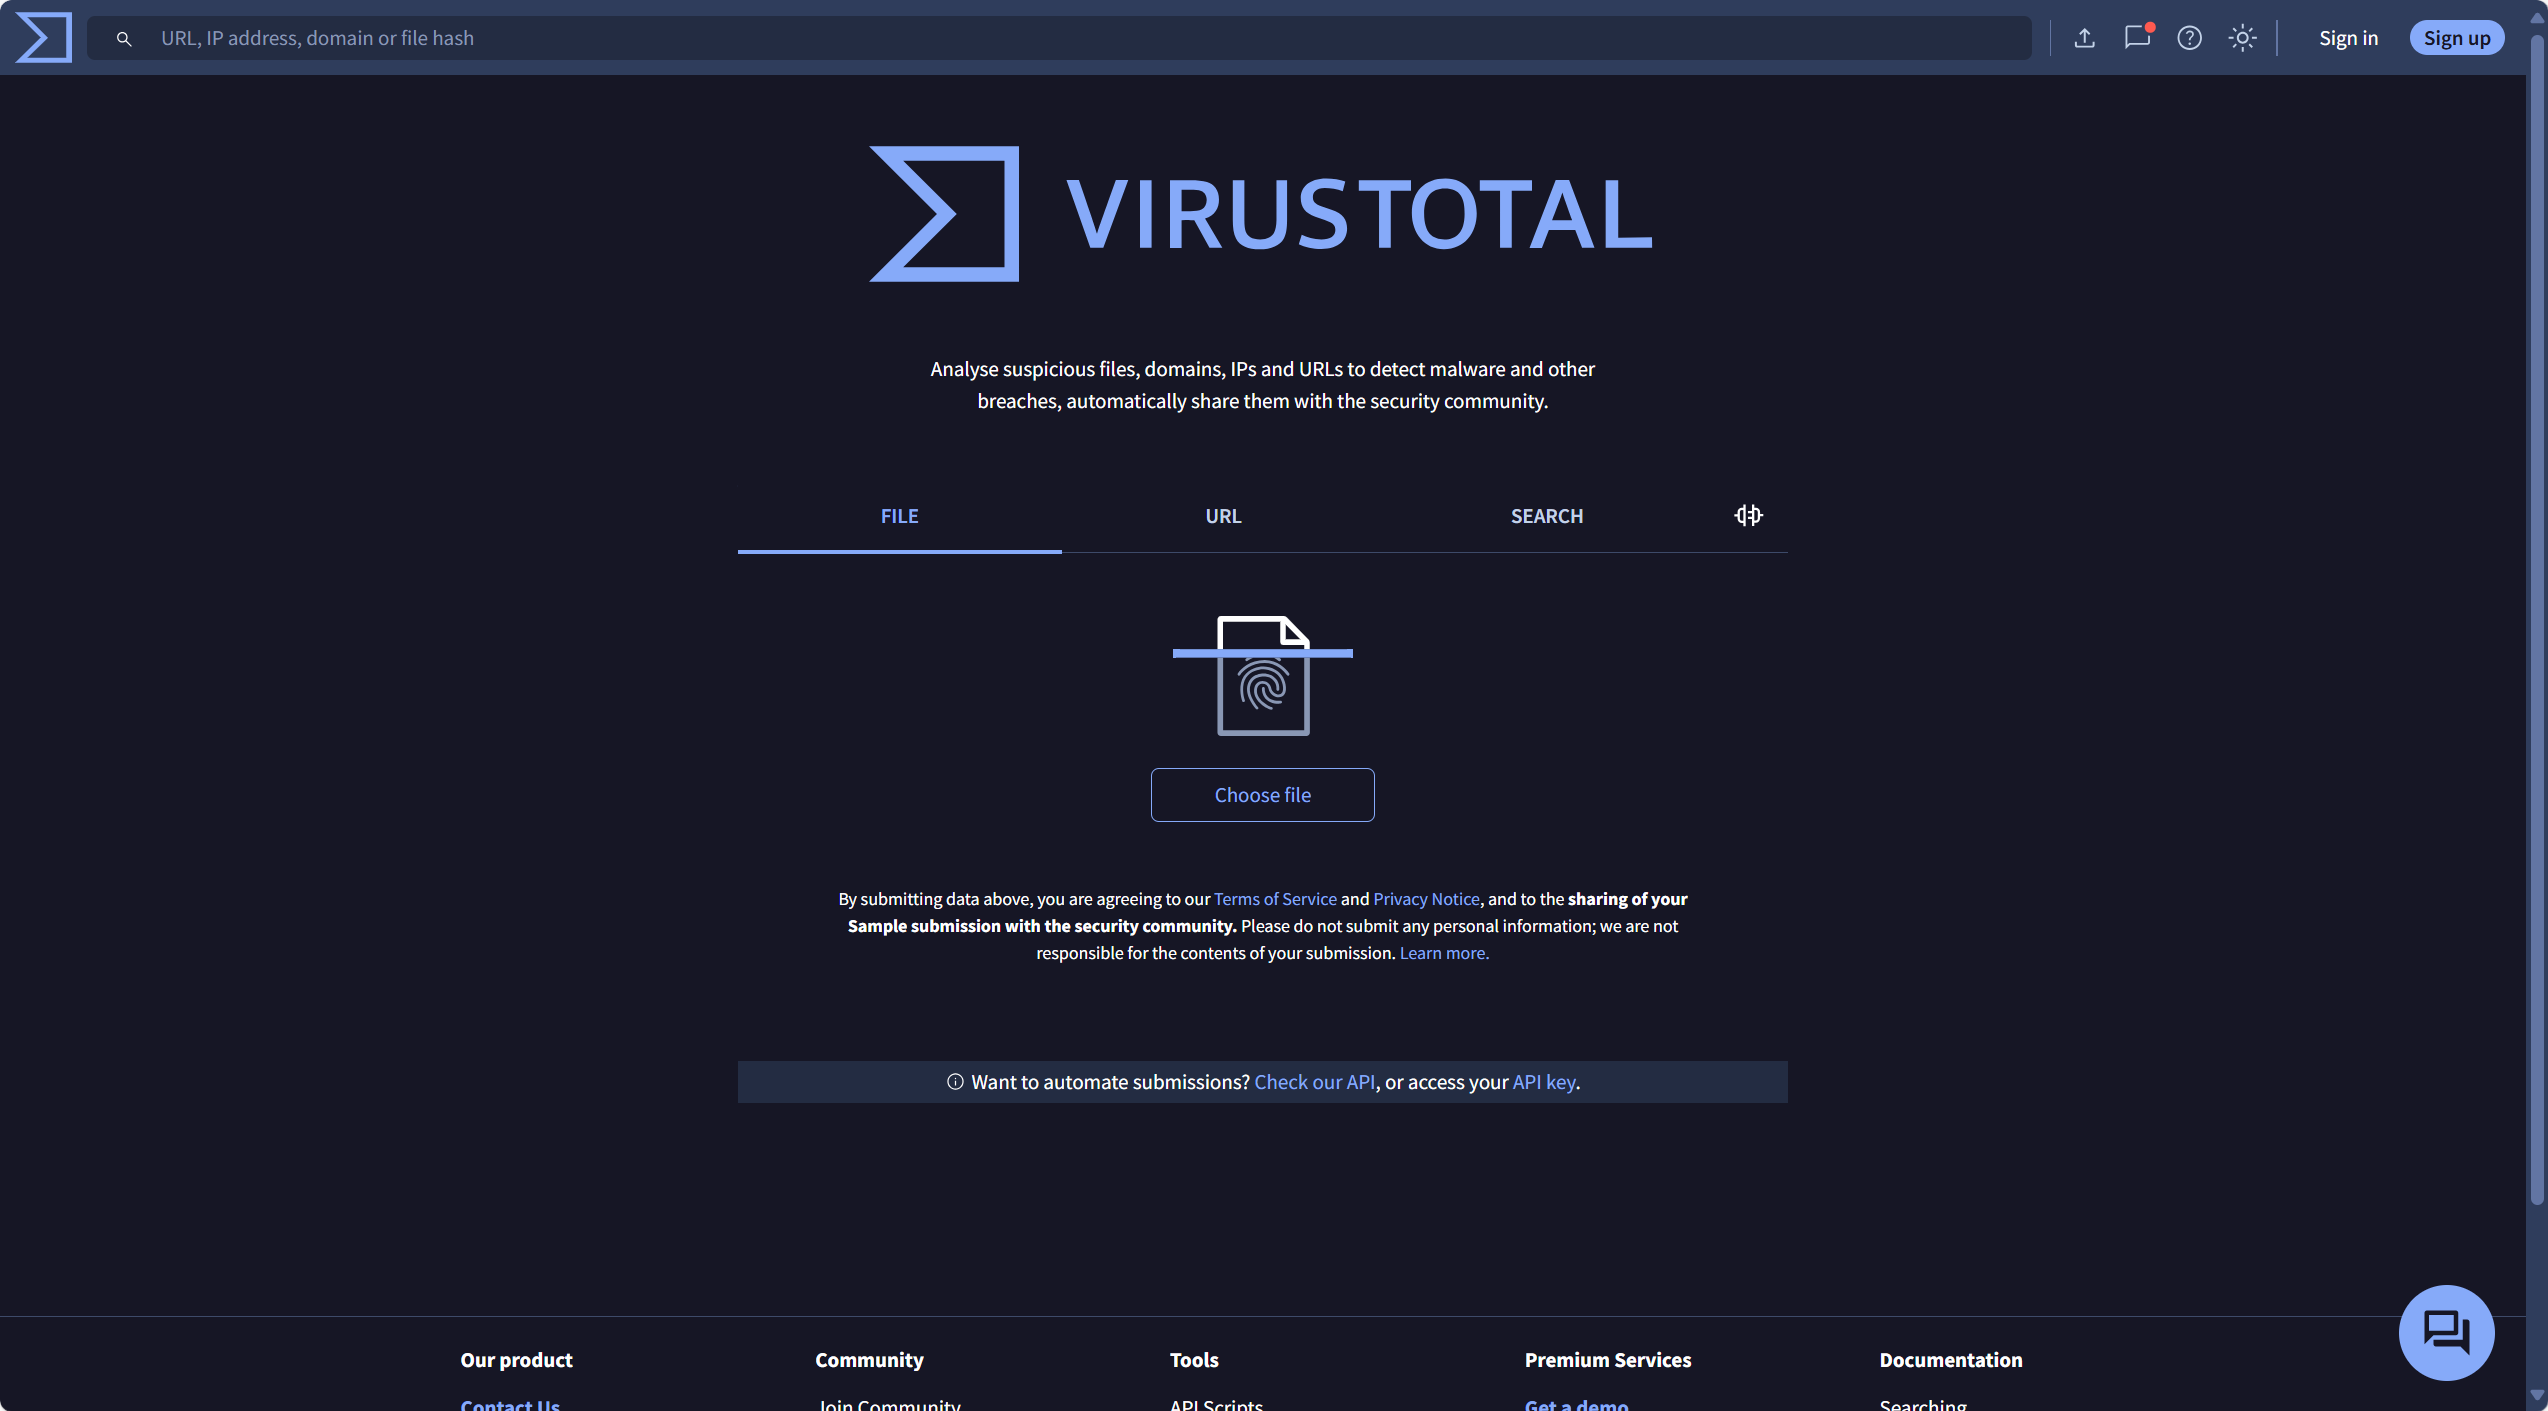Click the VirusTotal logo in top-left corner
The height and width of the screenshot is (1411, 2548).
tap(44, 37)
